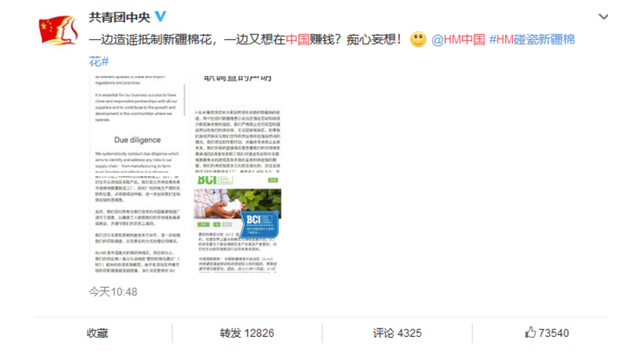Click 收藏 to favorite the post
This screenshot has height=361, width=640.
pos(97,333)
